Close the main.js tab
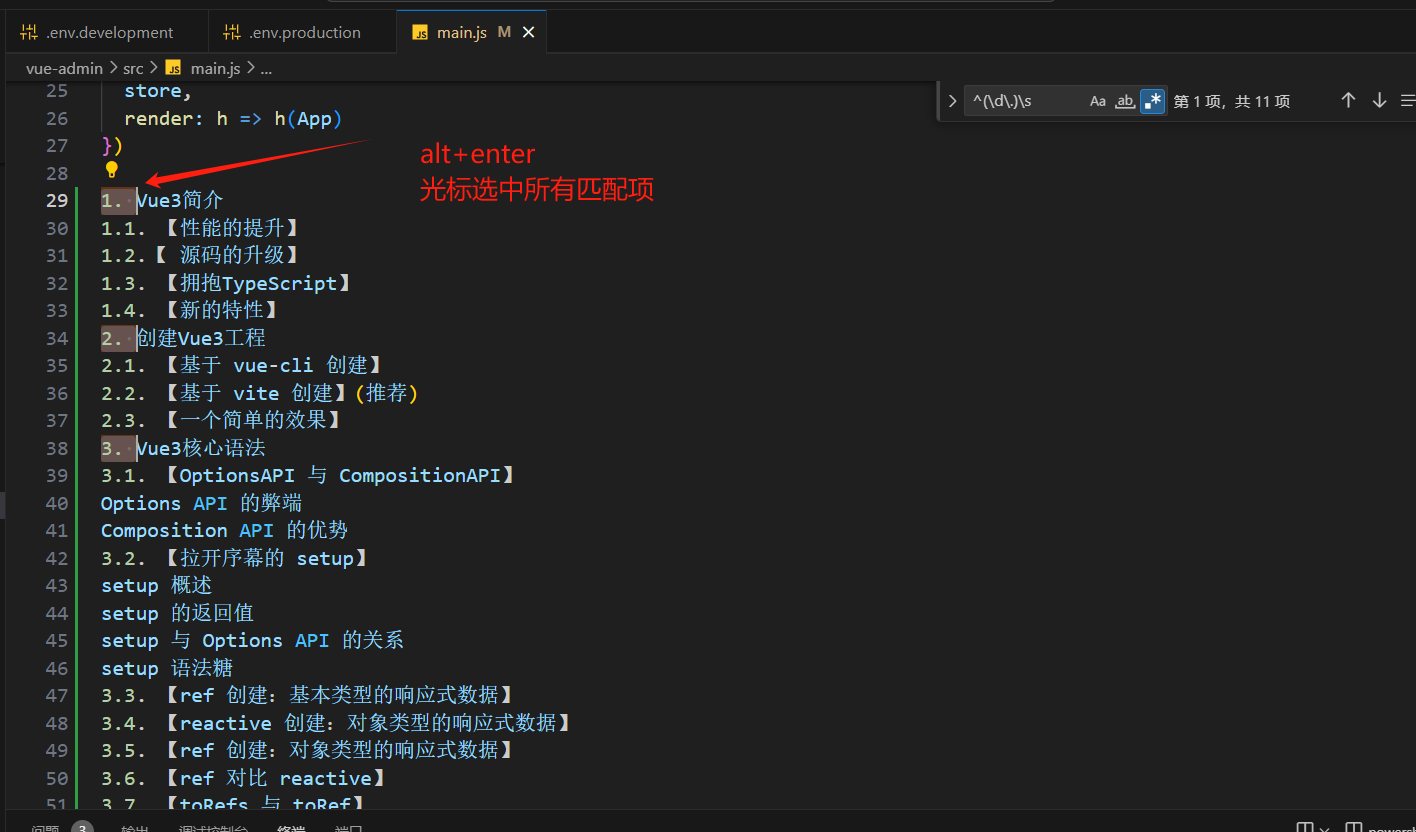The image size is (1416, 832). point(529,32)
